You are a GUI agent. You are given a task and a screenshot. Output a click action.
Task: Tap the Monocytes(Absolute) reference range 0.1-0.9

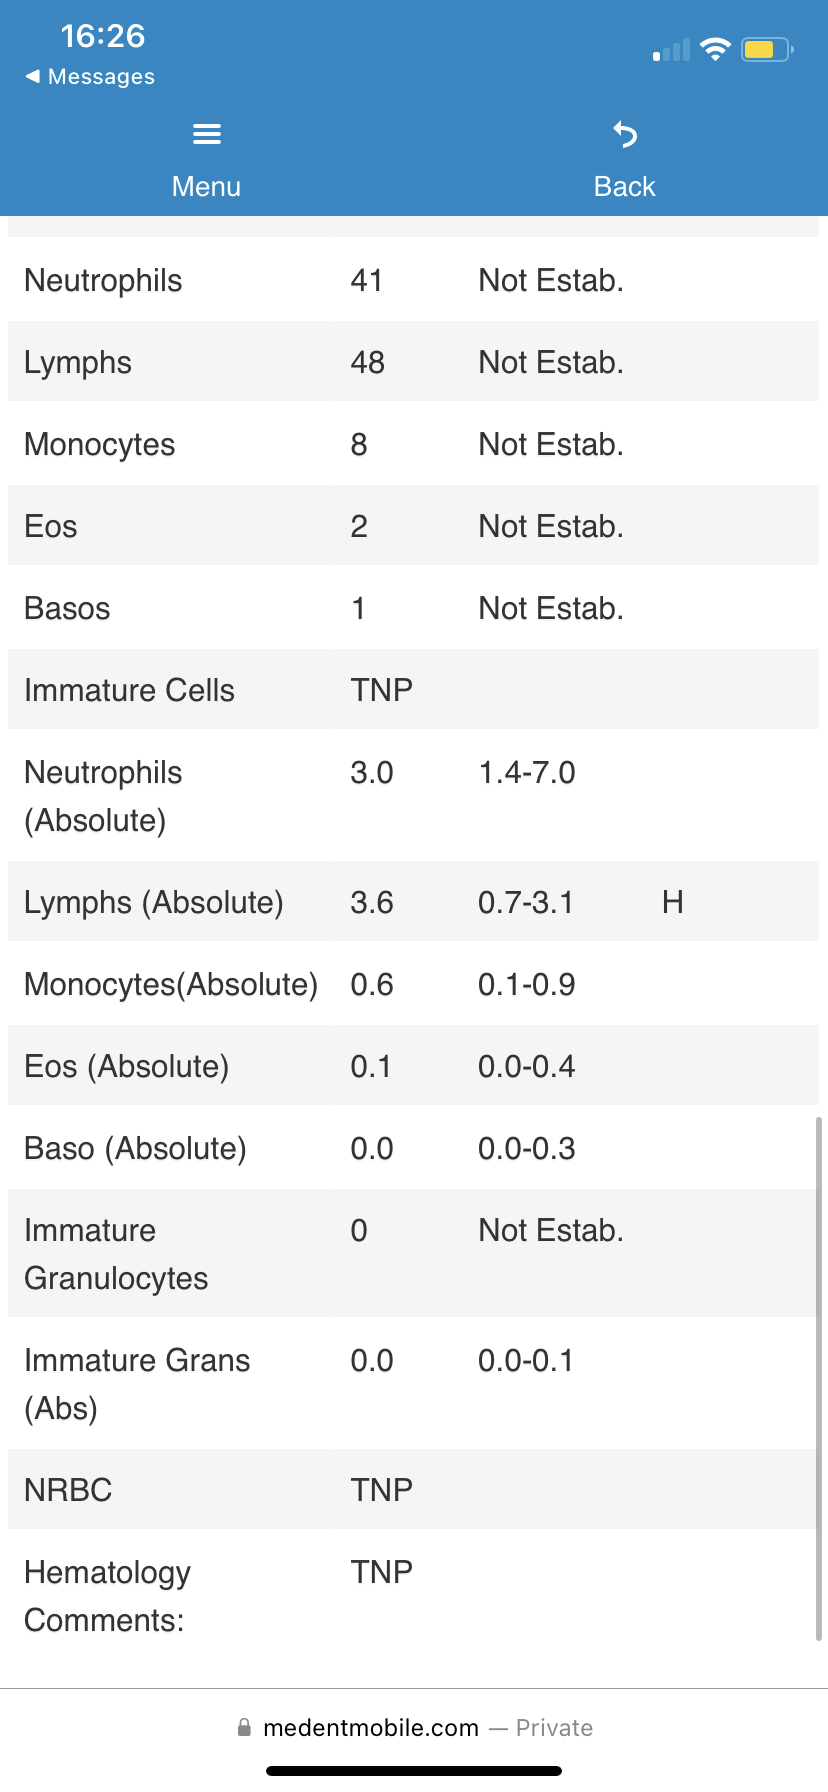tap(526, 984)
